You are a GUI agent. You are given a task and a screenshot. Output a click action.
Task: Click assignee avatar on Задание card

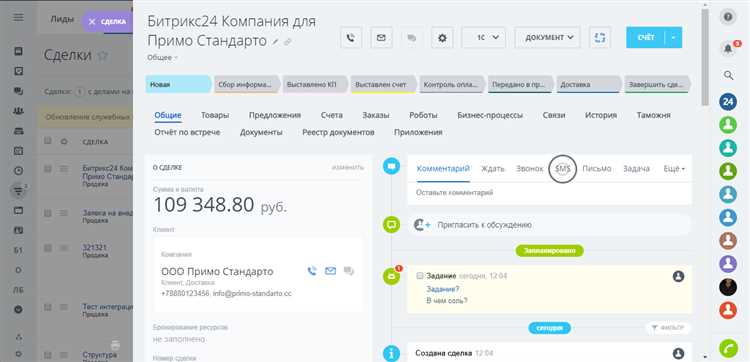pos(678,276)
